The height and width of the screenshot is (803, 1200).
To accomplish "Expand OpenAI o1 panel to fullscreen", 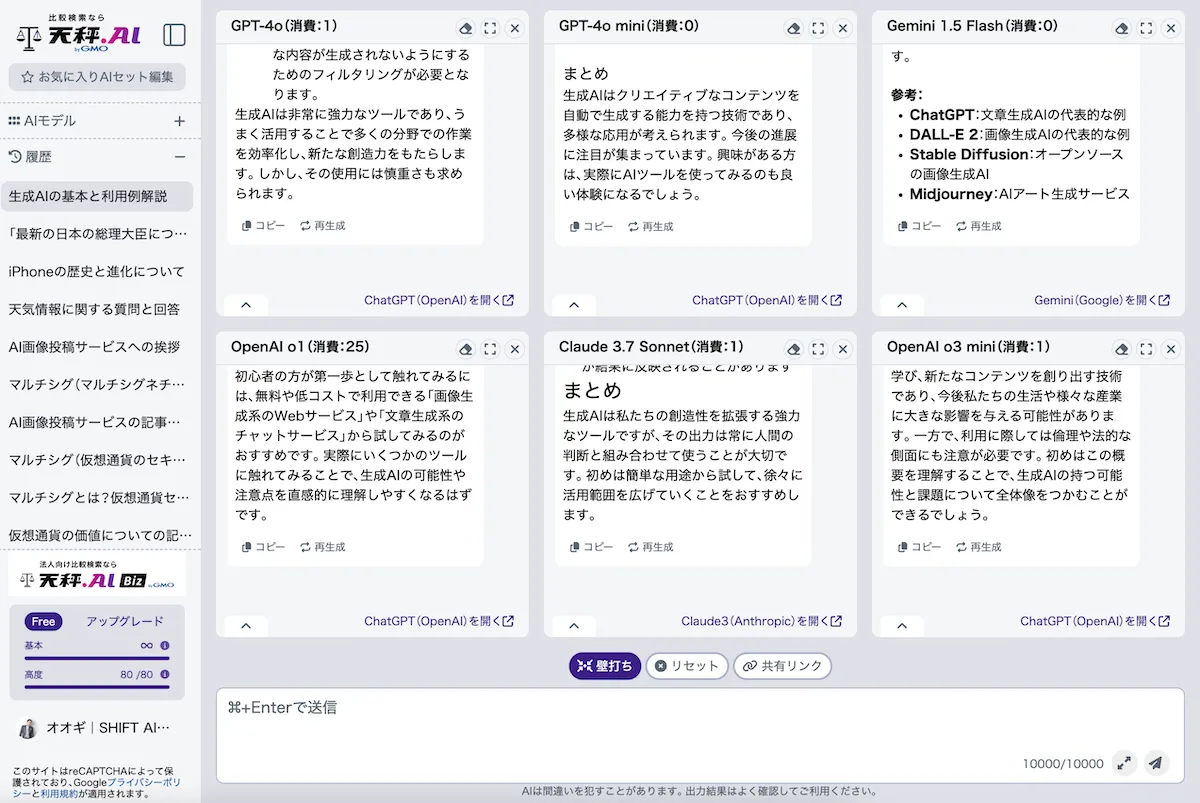I will (x=490, y=349).
